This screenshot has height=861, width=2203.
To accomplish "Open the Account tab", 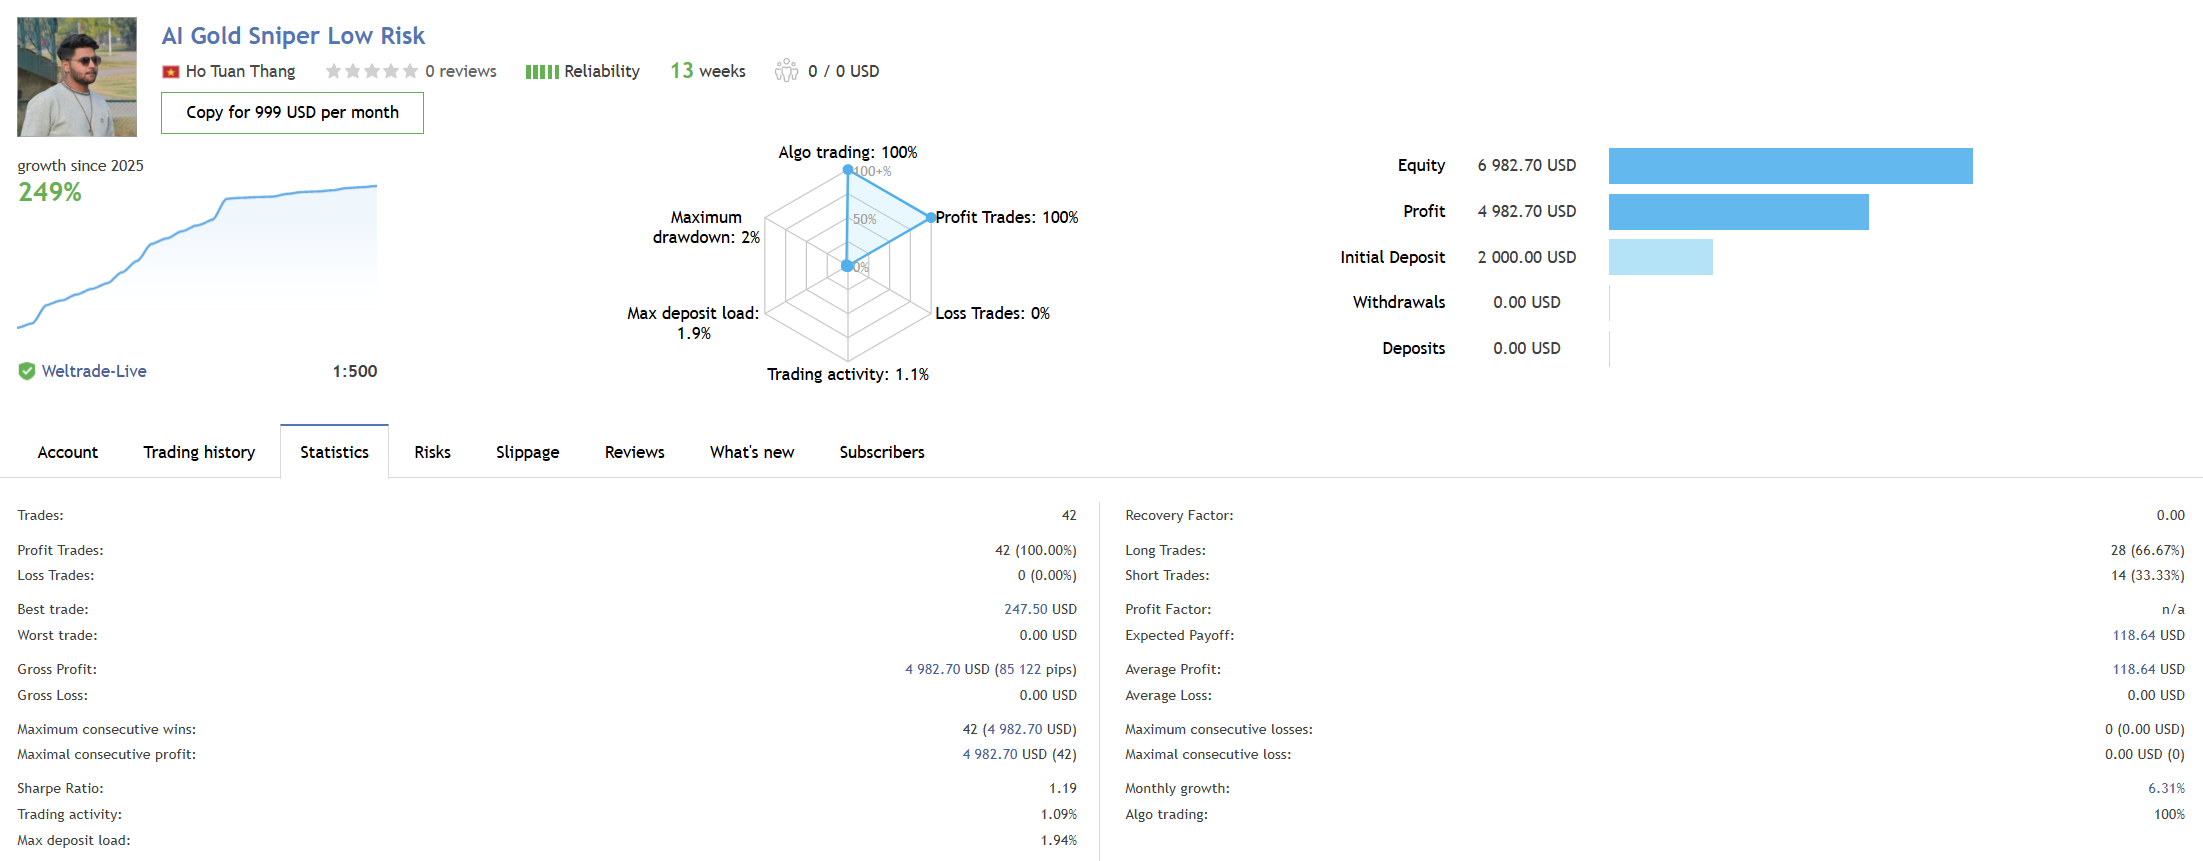I will pyautogui.click(x=68, y=452).
